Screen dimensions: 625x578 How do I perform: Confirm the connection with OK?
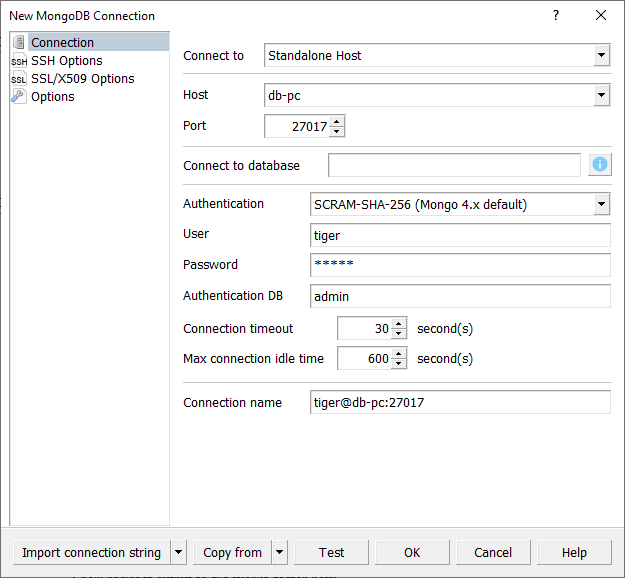[x=412, y=552]
